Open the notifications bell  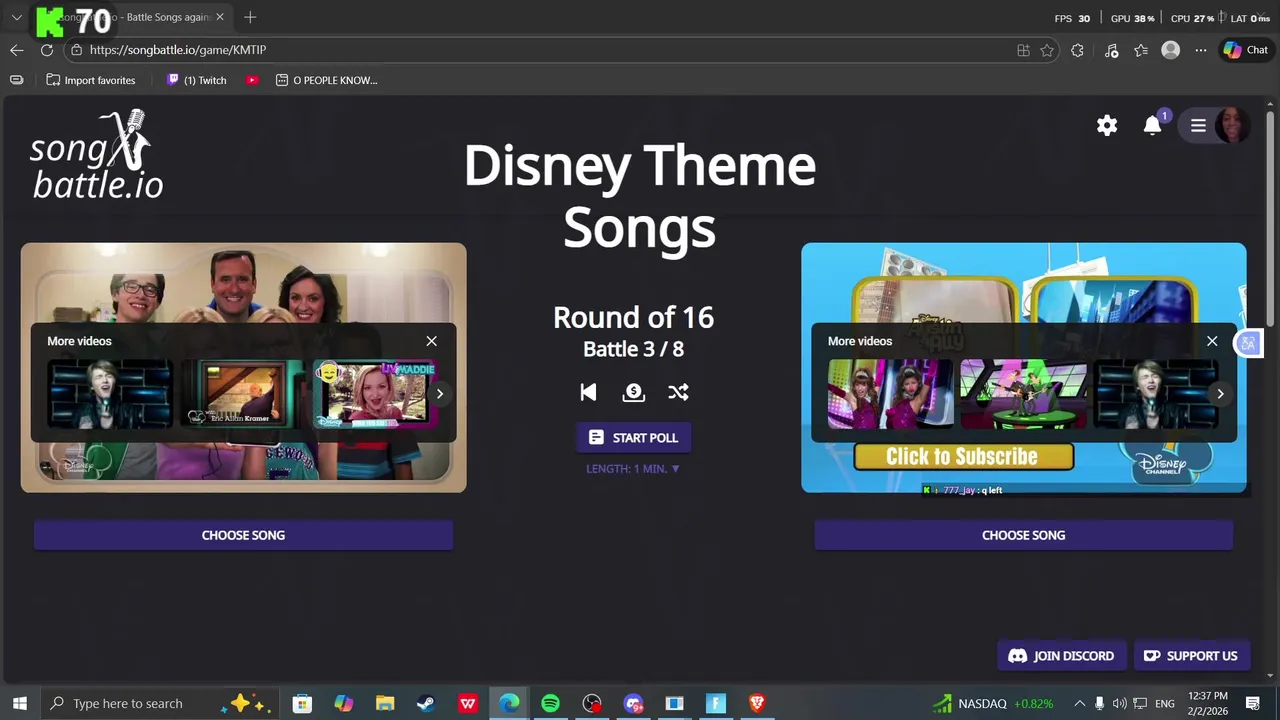(x=1153, y=125)
